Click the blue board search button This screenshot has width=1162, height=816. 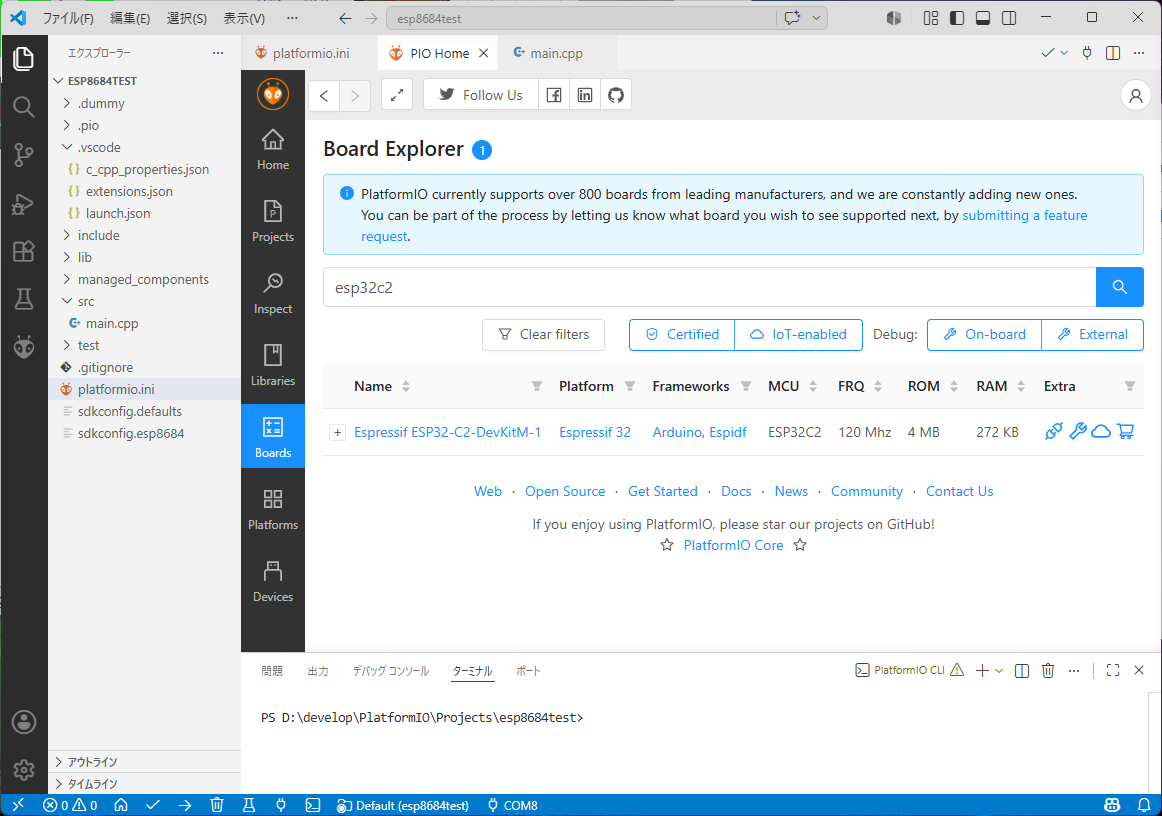tap(1120, 287)
